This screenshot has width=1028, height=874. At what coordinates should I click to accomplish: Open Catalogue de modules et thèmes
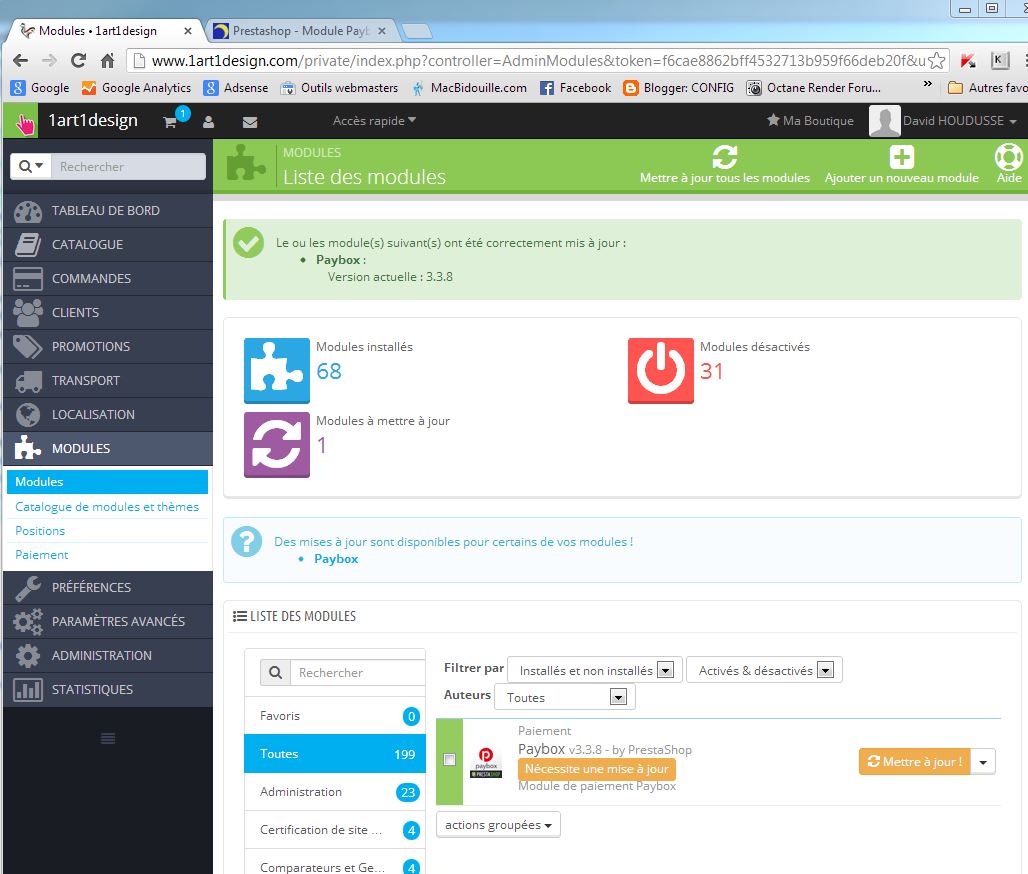click(107, 507)
